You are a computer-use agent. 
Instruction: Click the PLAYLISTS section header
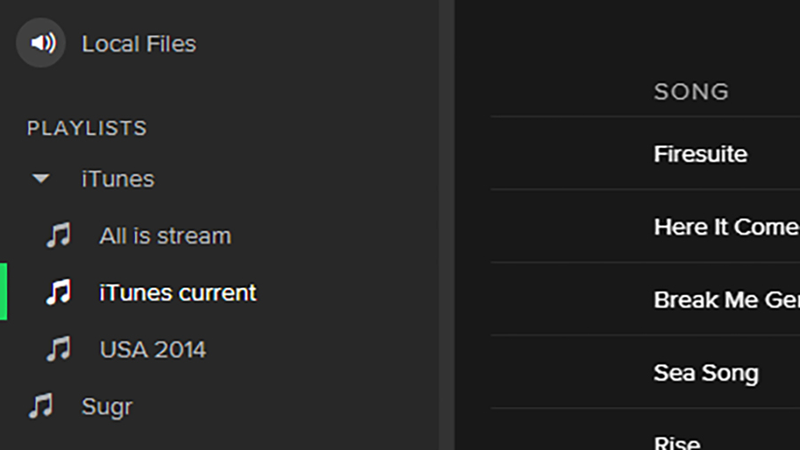(87, 128)
